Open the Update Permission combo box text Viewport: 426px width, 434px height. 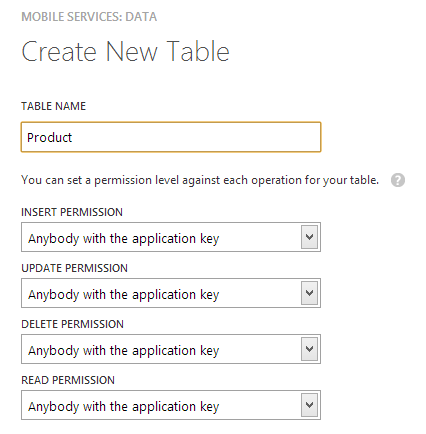click(x=123, y=295)
